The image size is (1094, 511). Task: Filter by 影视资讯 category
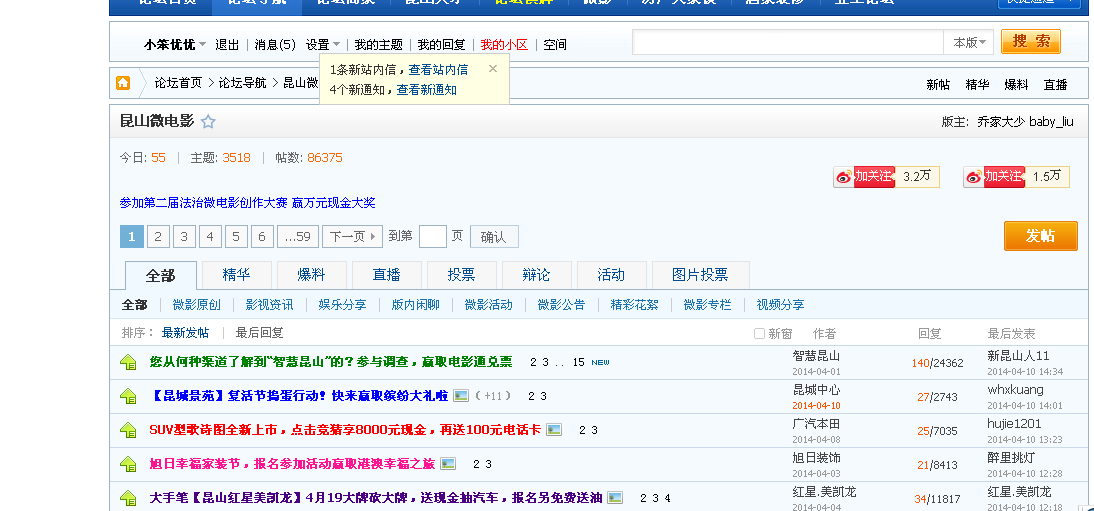(269, 304)
